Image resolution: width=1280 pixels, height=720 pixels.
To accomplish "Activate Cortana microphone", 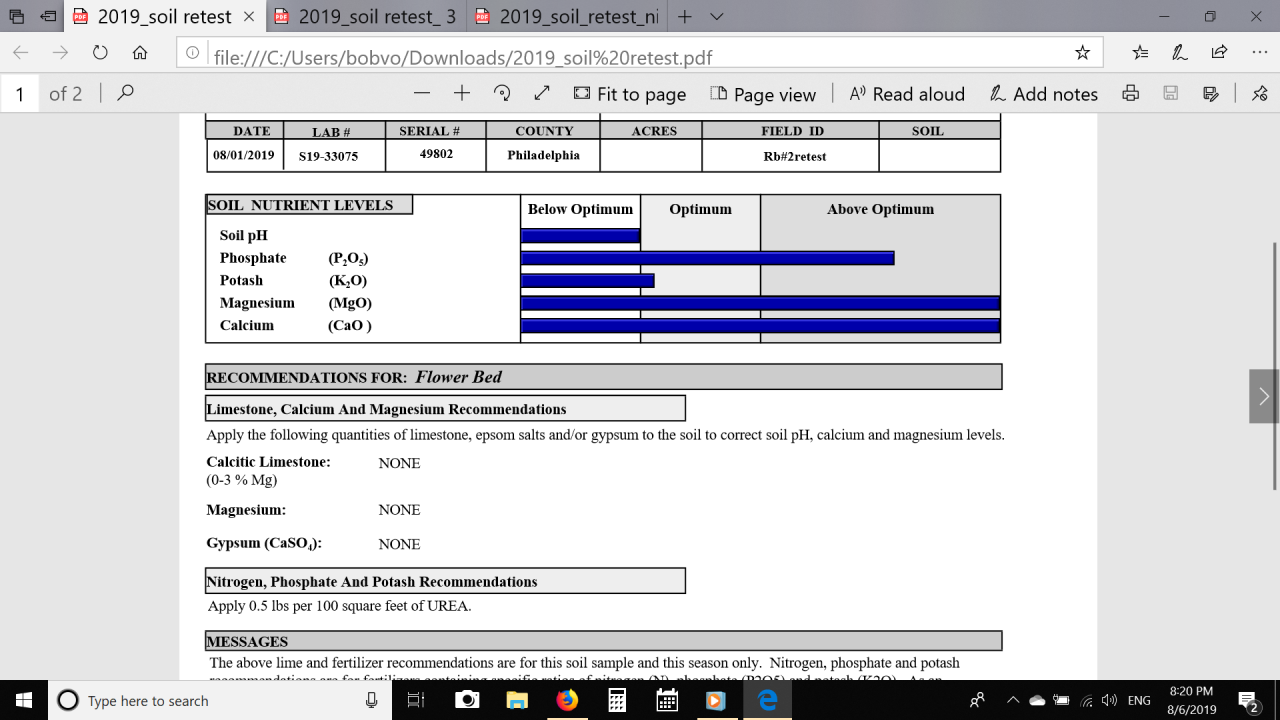I will pyautogui.click(x=371, y=701).
